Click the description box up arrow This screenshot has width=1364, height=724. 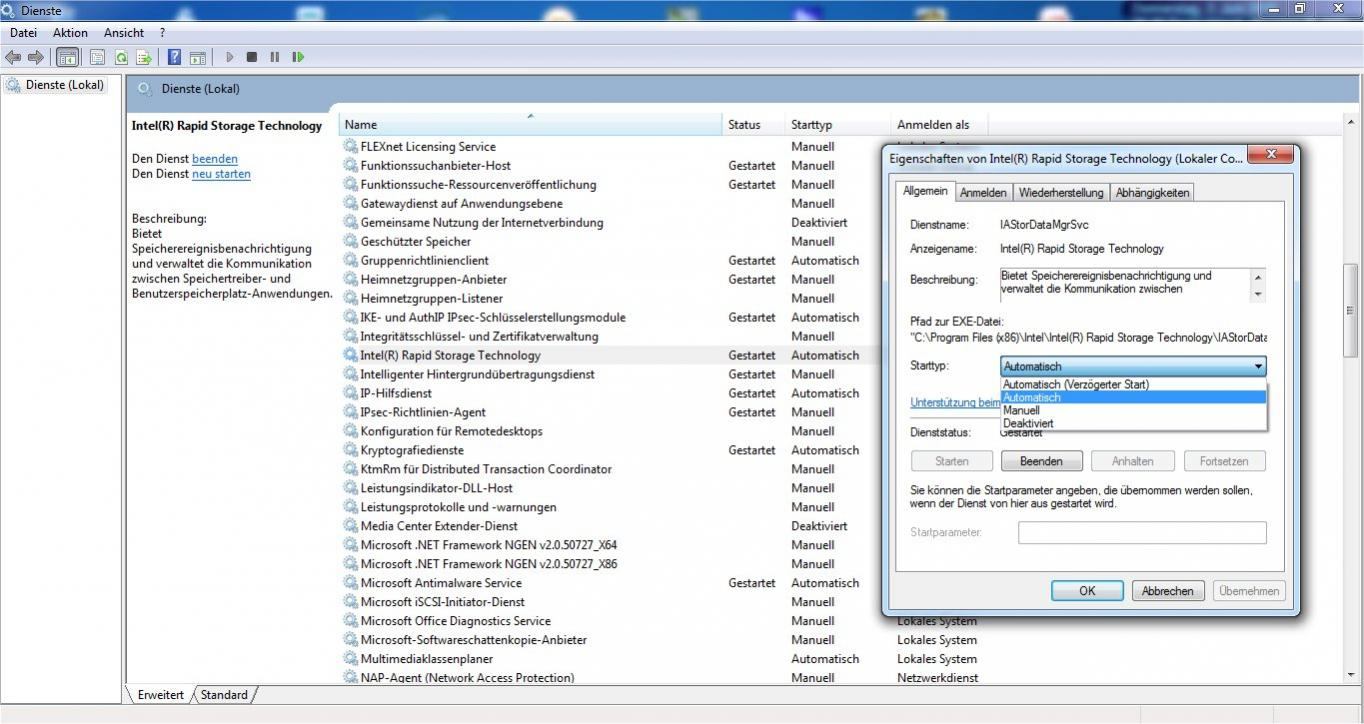[x=1258, y=276]
